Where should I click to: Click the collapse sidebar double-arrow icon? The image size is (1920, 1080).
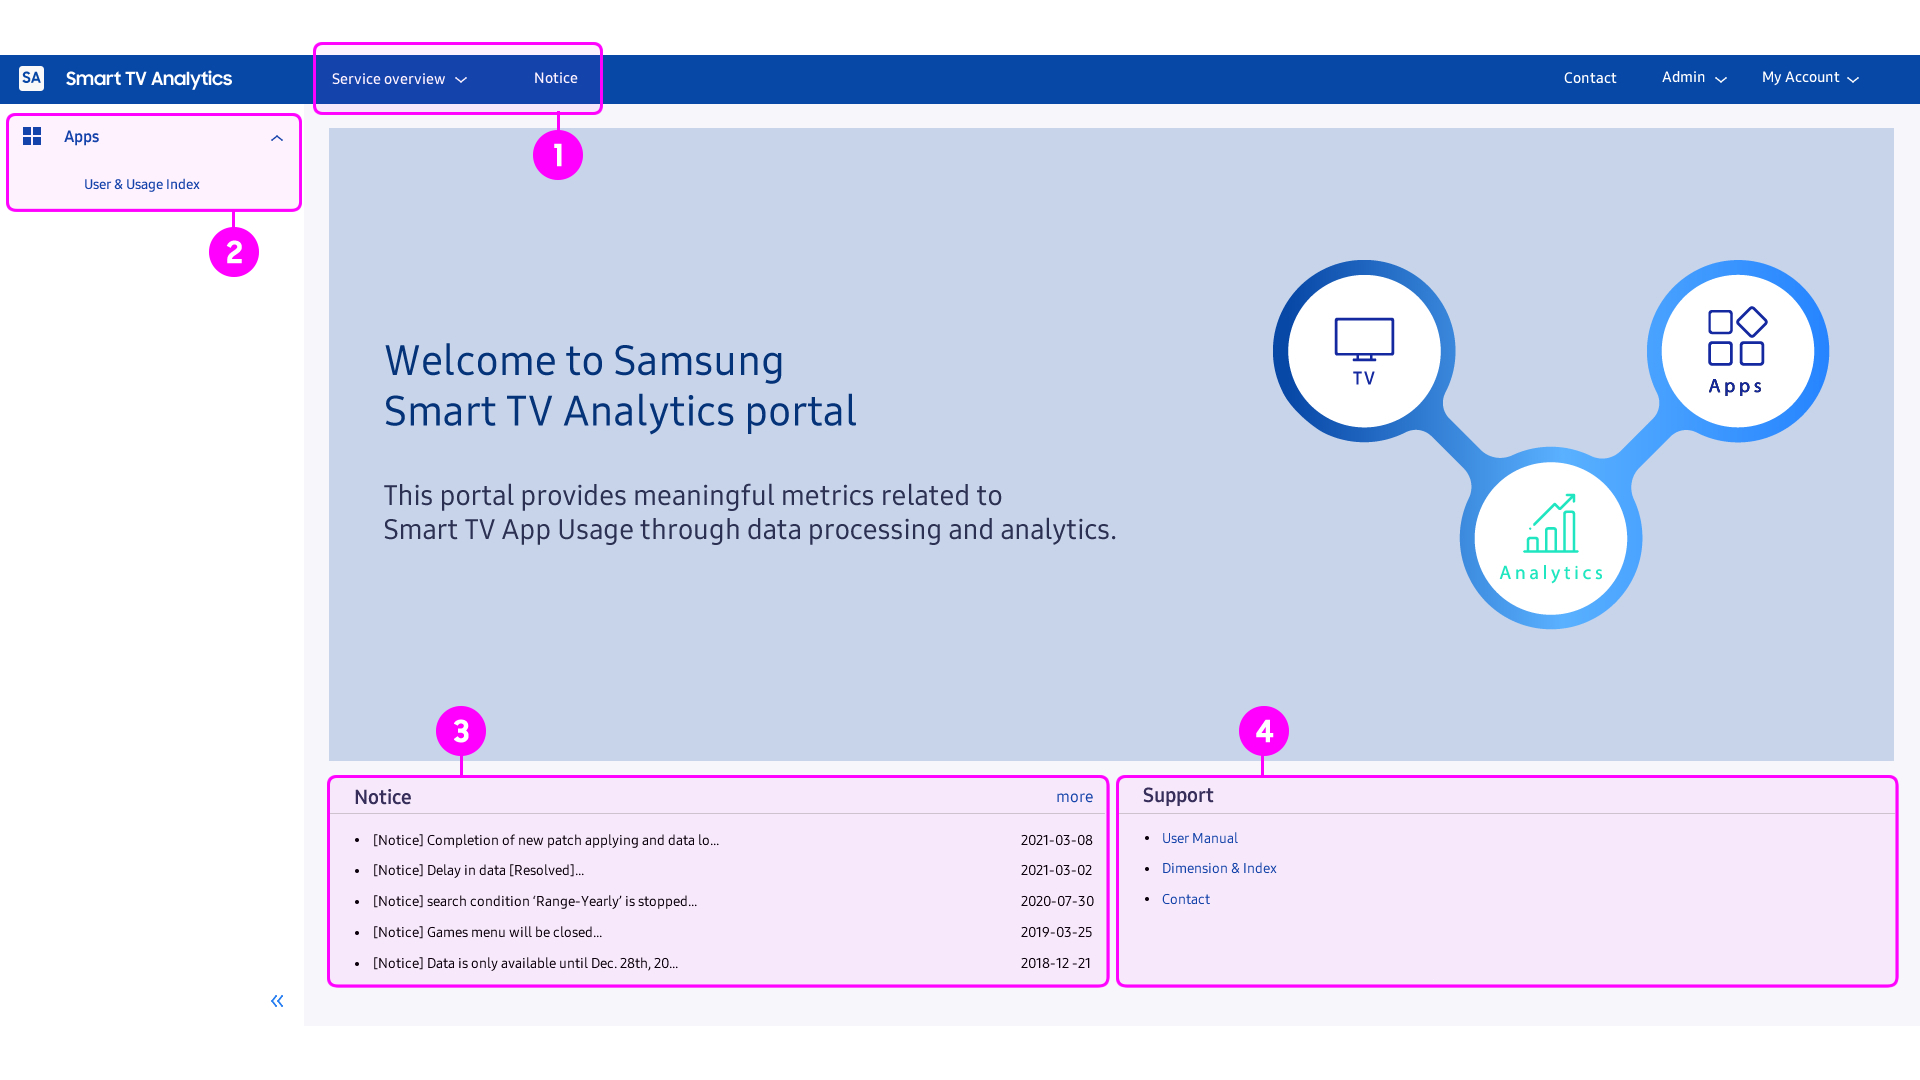click(x=277, y=1001)
